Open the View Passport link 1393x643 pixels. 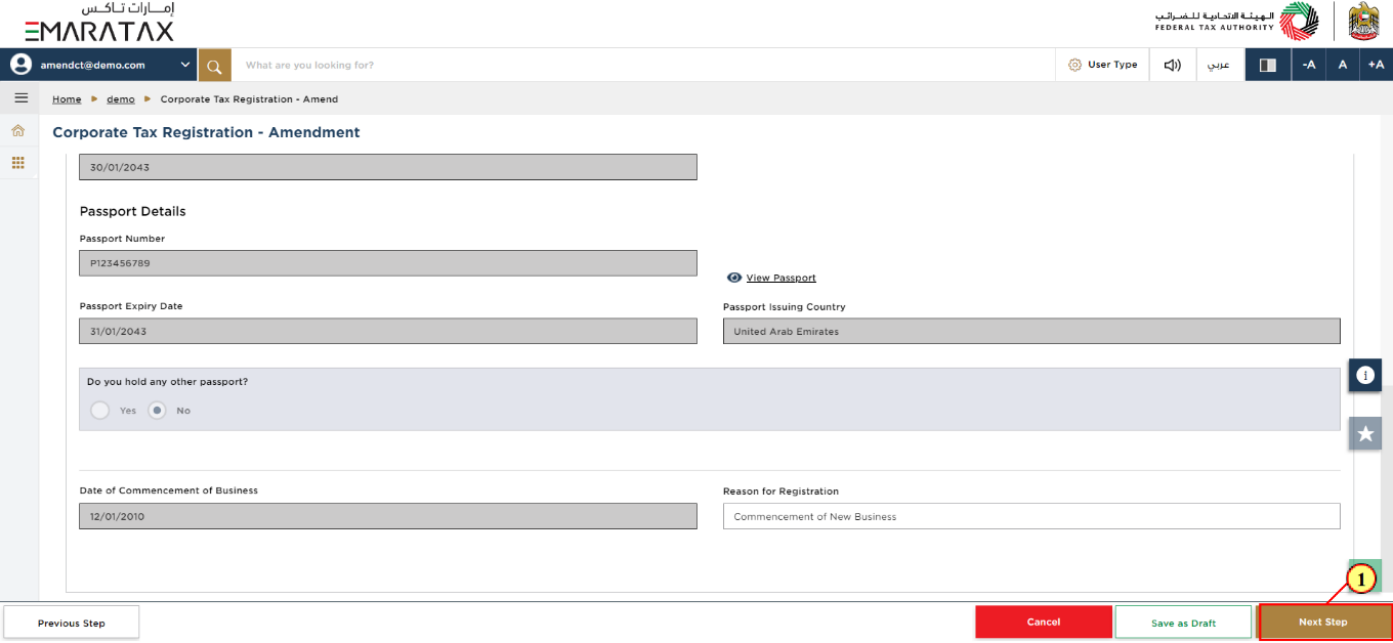781,278
